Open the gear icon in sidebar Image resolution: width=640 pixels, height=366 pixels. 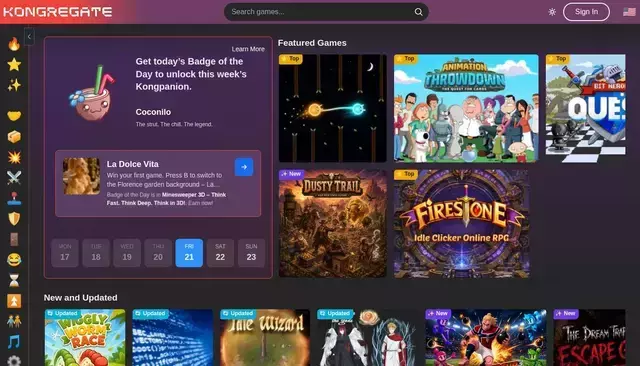click(14, 361)
